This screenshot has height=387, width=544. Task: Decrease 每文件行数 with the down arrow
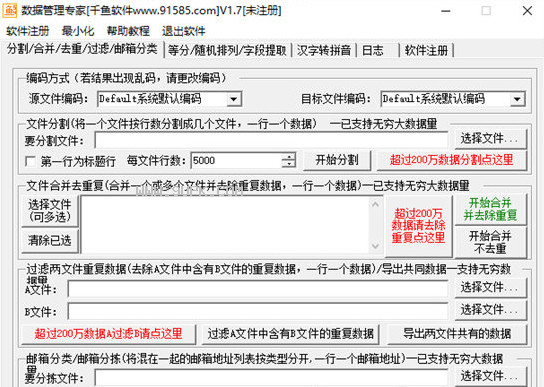[288, 164]
